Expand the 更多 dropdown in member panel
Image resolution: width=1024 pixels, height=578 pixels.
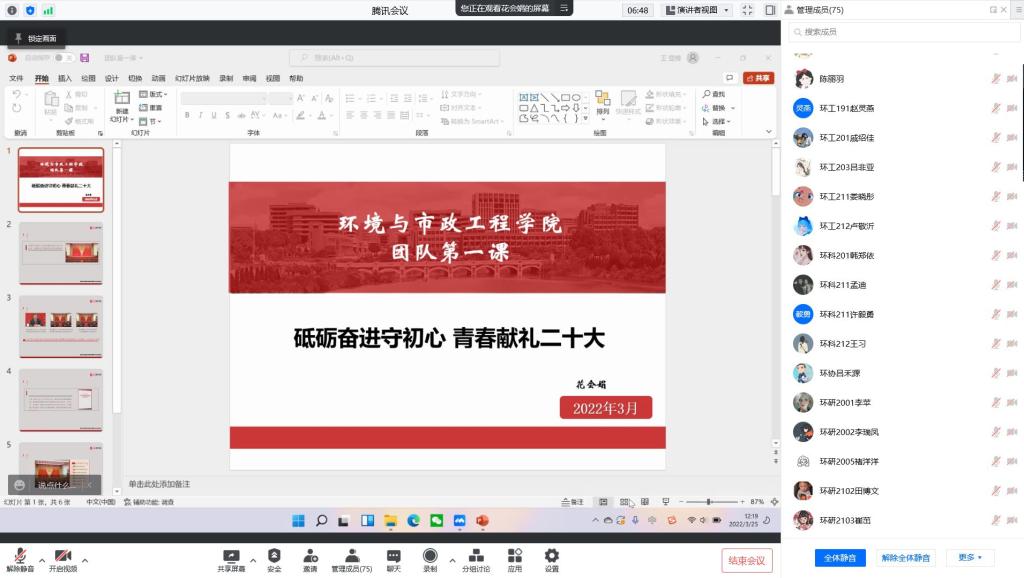969,557
